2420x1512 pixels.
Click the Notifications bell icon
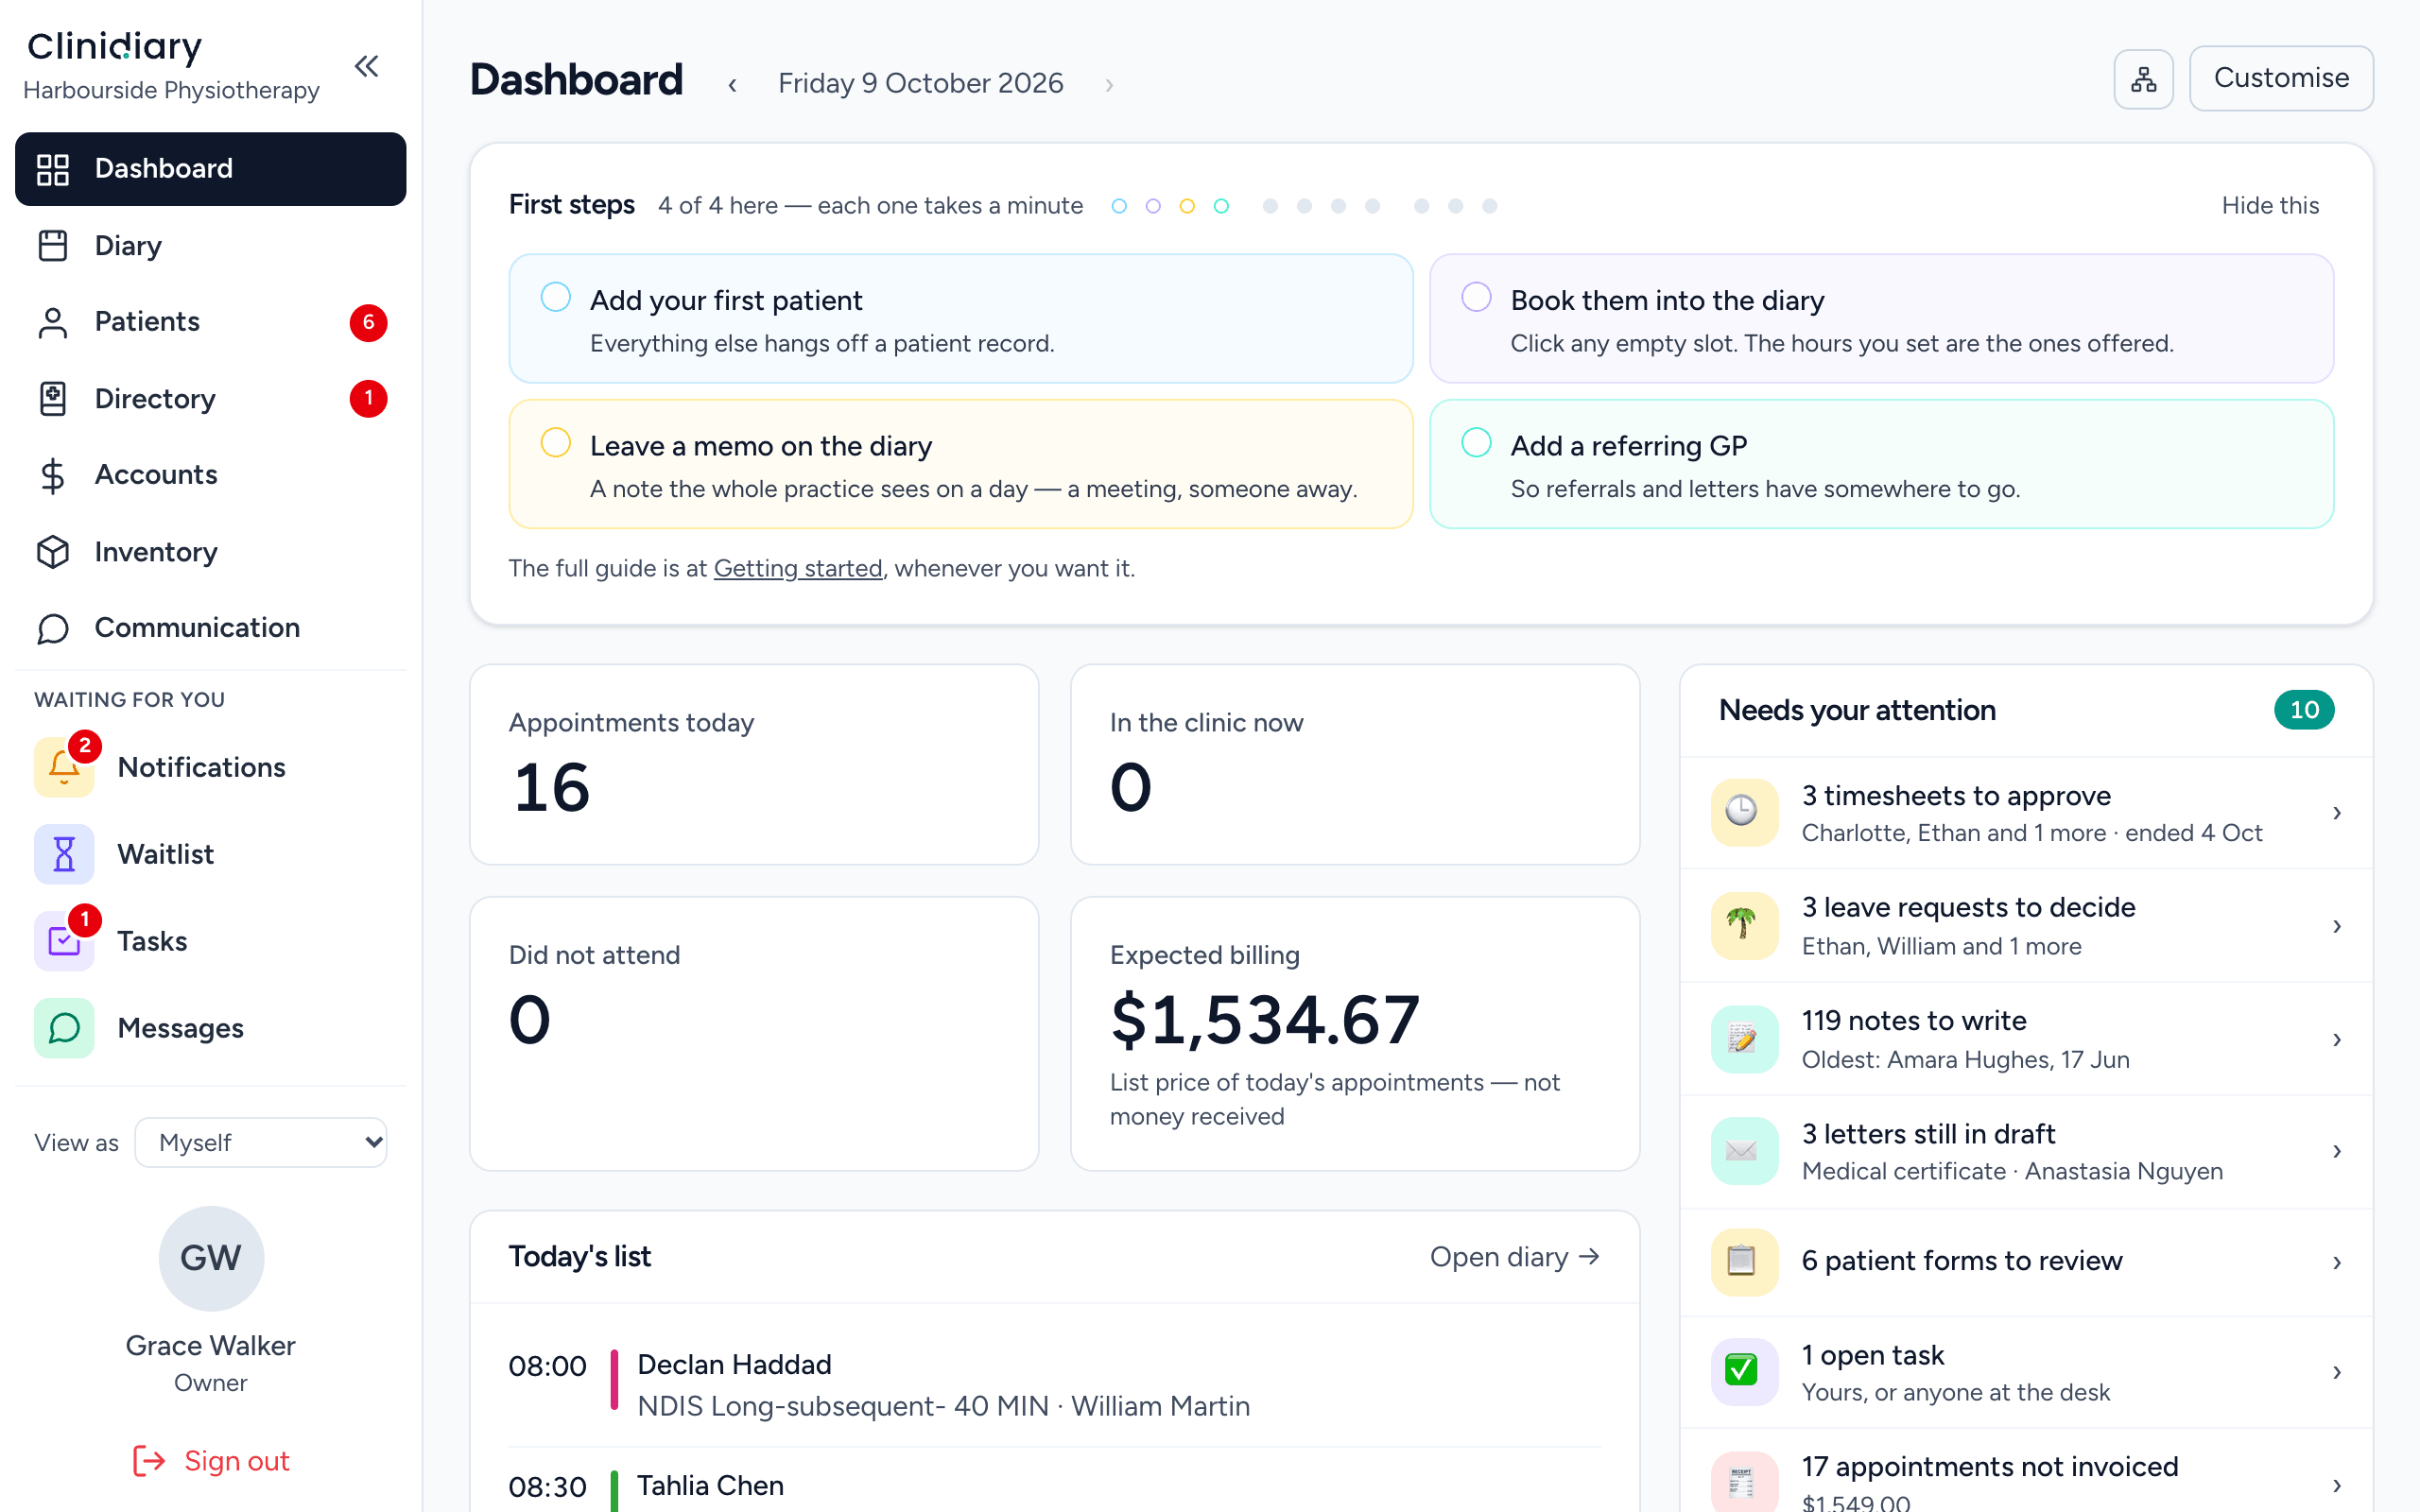coord(64,767)
